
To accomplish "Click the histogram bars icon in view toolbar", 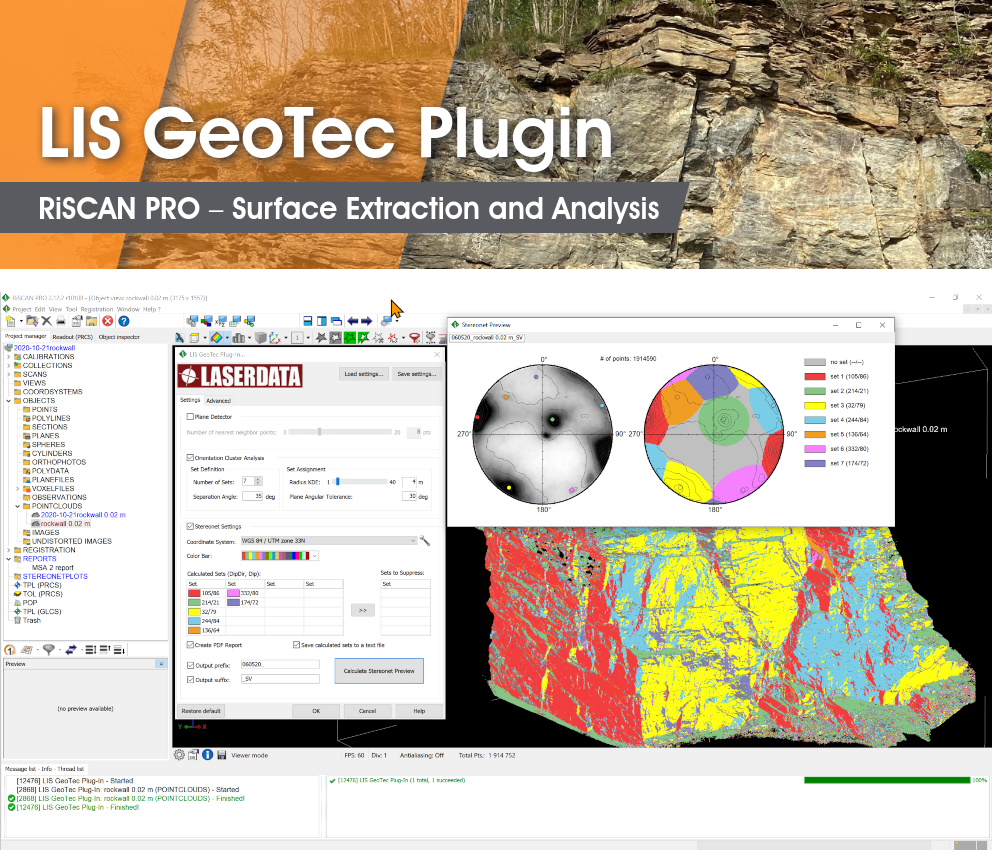I will tap(239, 338).
